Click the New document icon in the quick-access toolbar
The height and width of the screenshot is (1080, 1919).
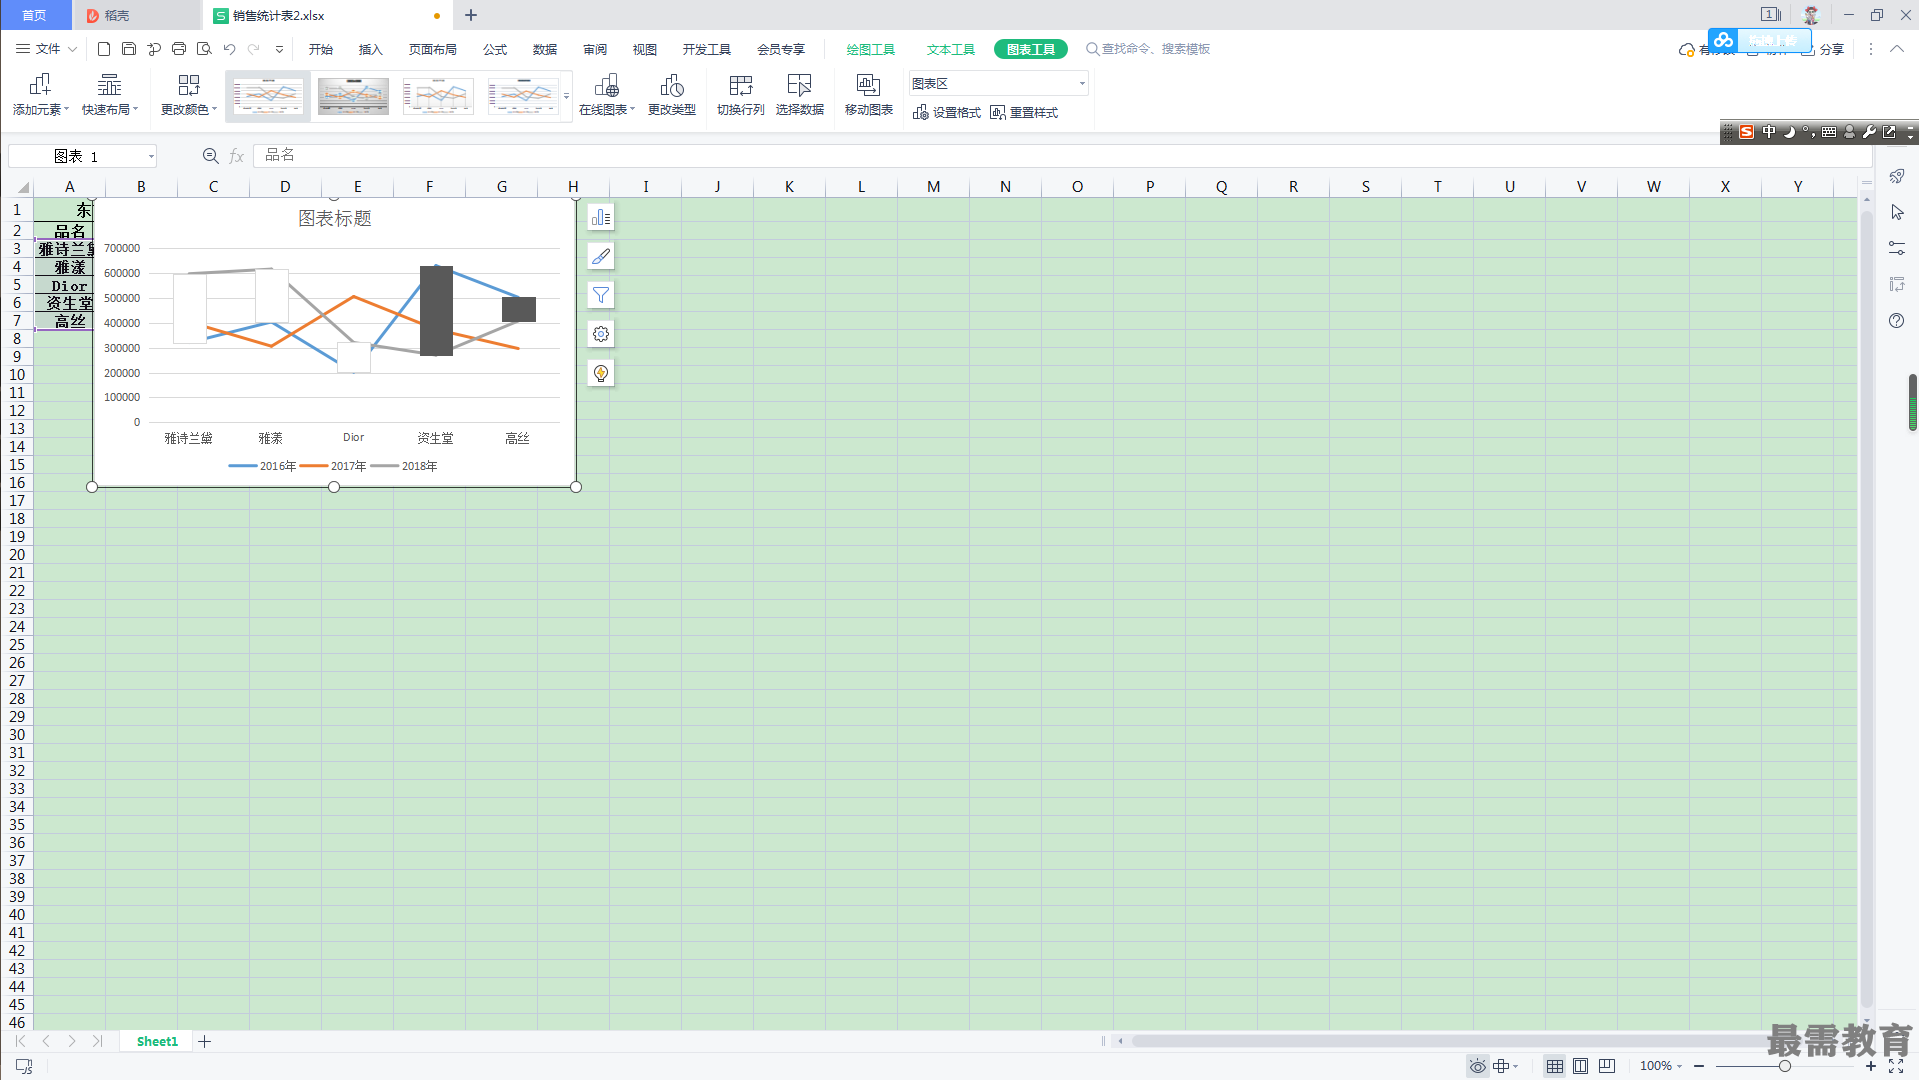[x=104, y=49]
